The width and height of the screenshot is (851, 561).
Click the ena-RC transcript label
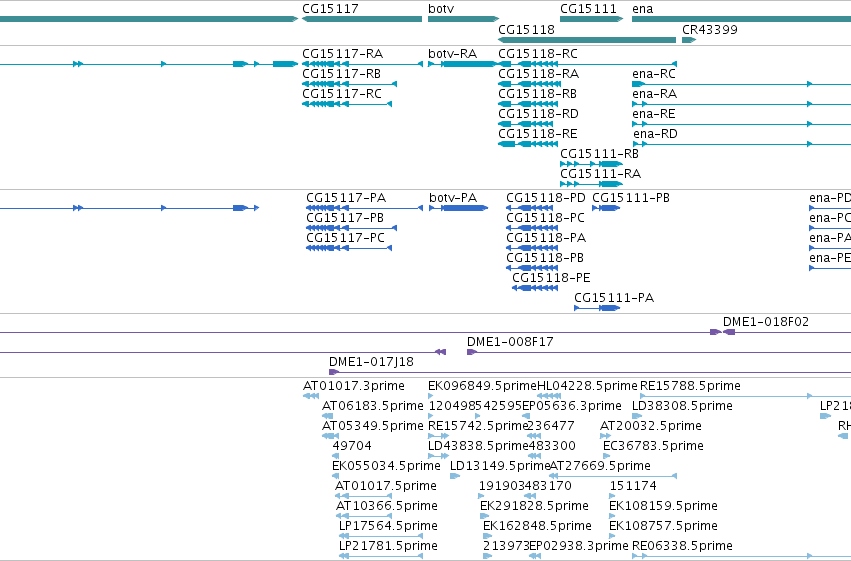pyautogui.click(x=654, y=74)
